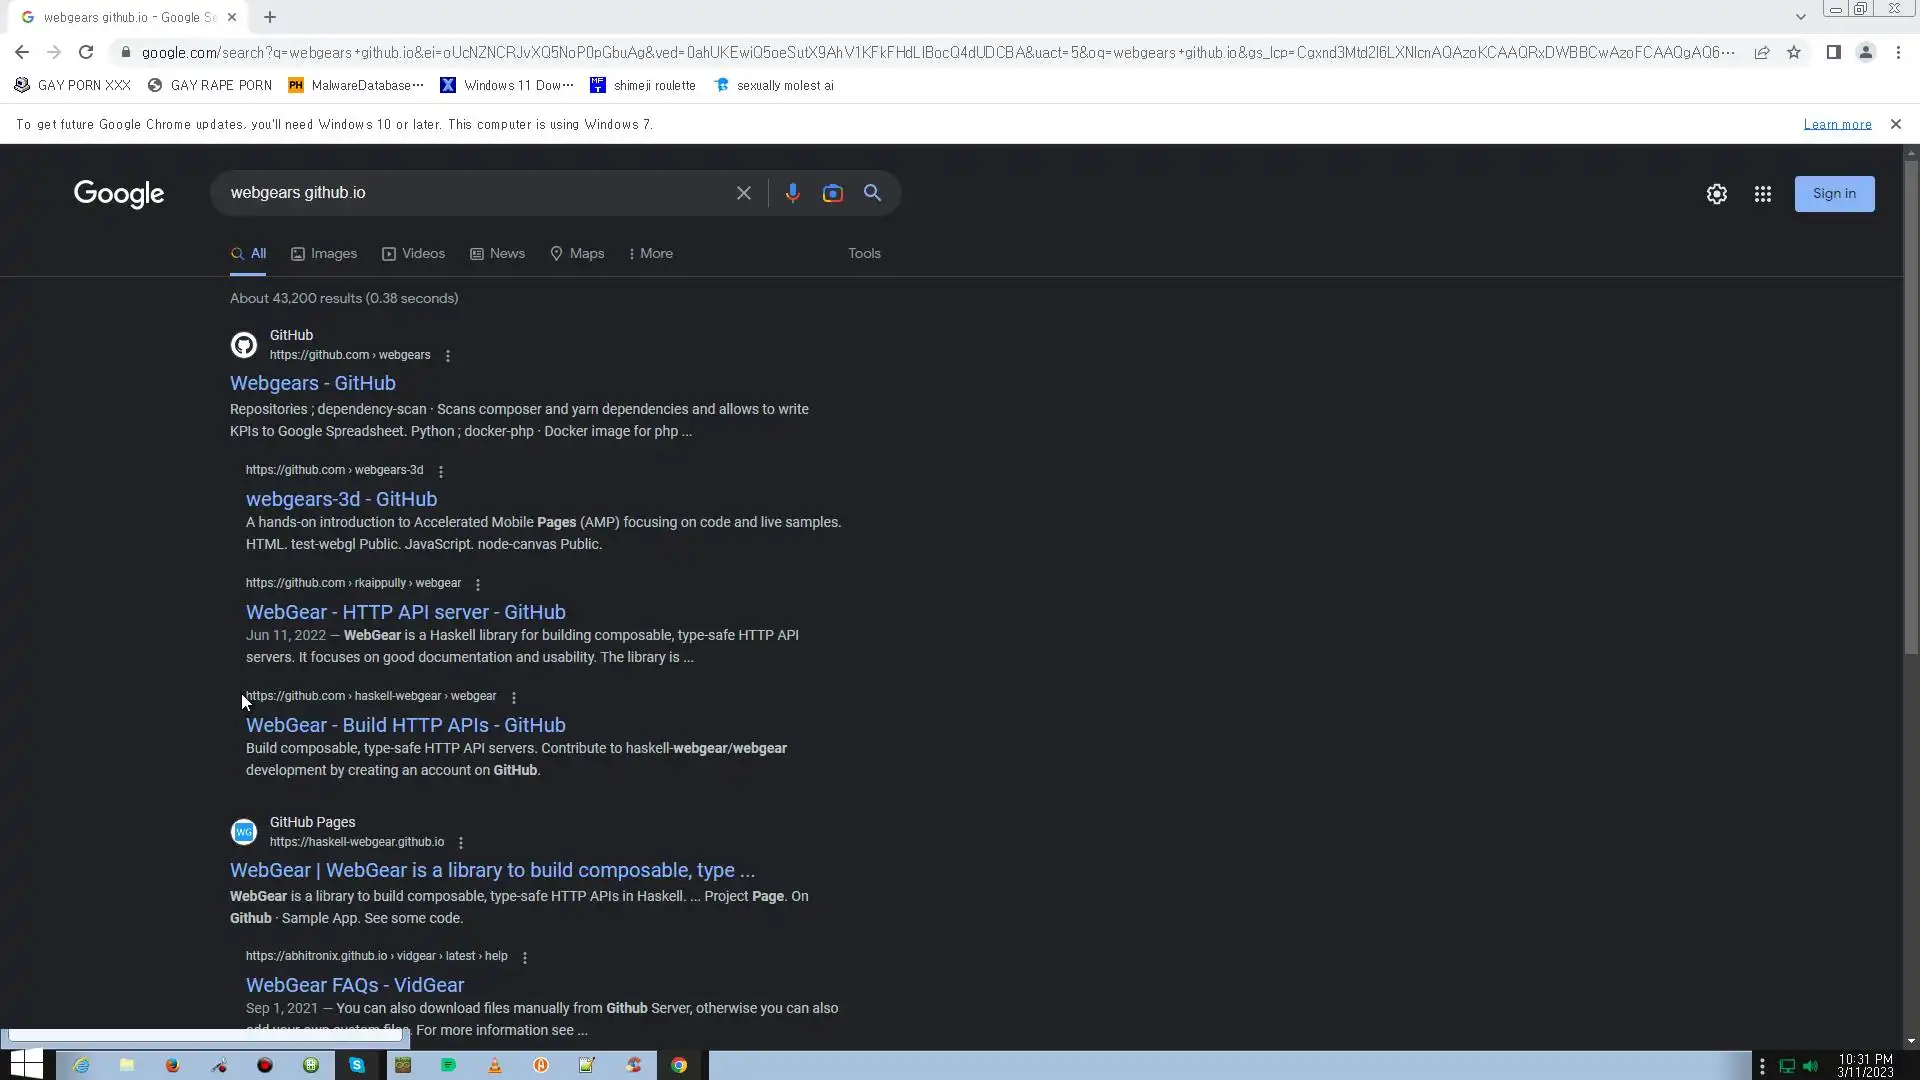Click Learn more about Chrome updates
The height and width of the screenshot is (1080, 1920).
point(1837,124)
